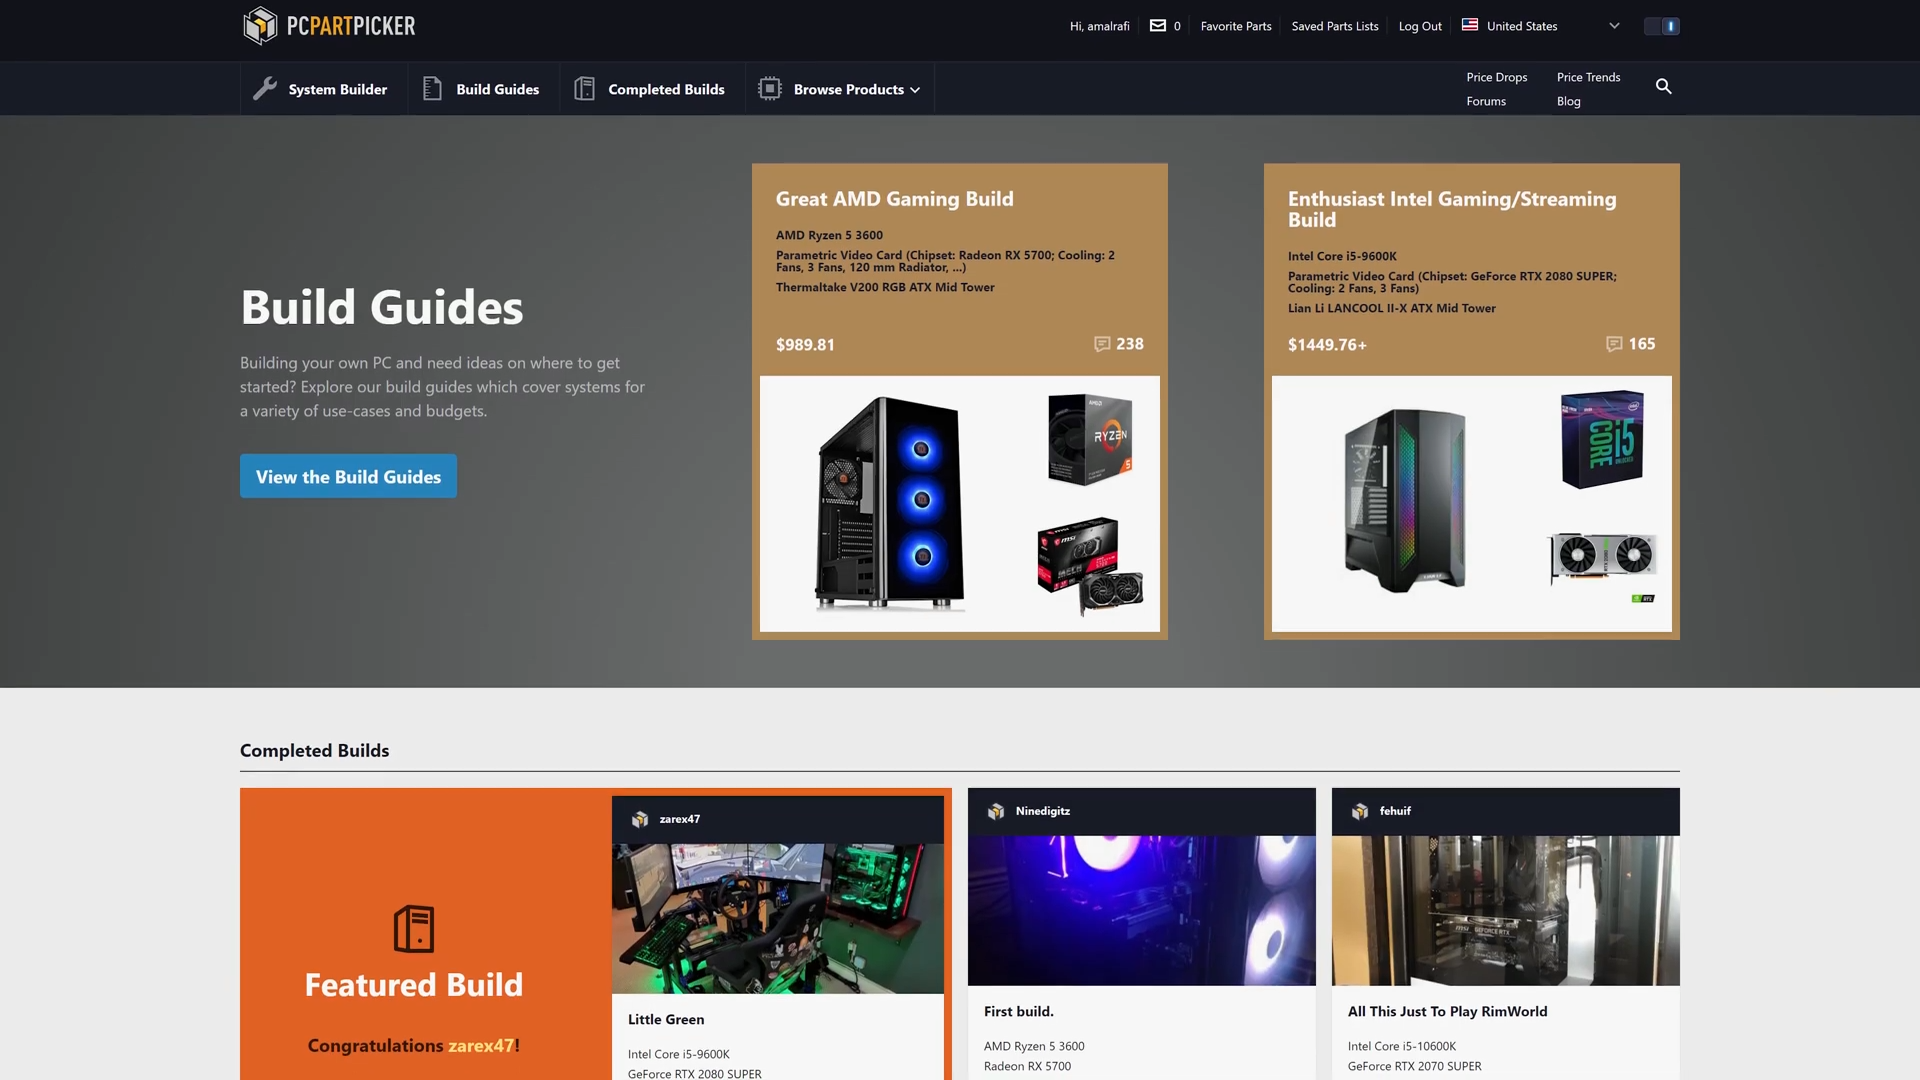
Task: Click Thermaltake V200 RGB ATX Mid Tower text
Action: (x=885, y=287)
